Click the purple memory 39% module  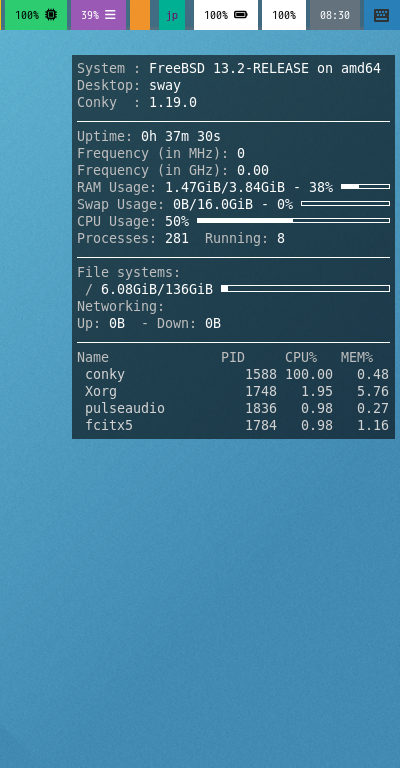[98, 15]
